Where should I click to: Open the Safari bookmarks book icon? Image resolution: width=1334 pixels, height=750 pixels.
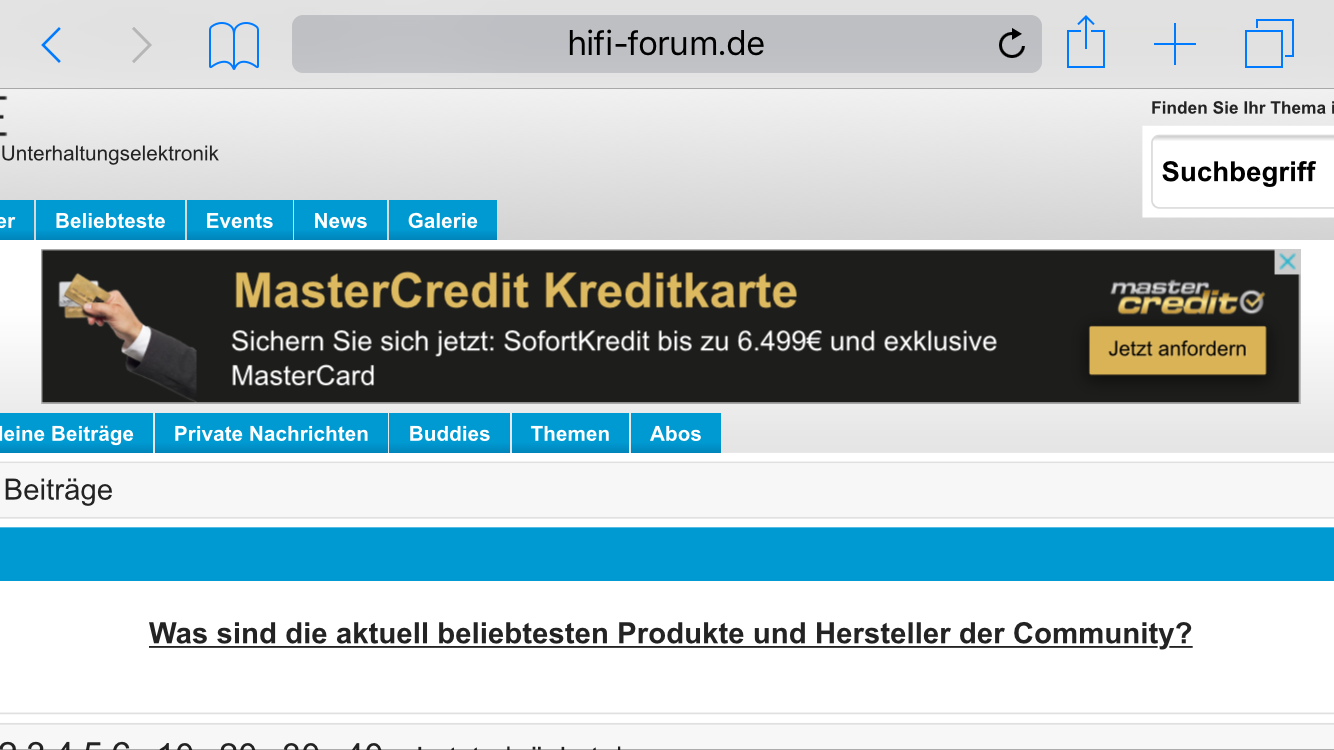click(x=234, y=46)
